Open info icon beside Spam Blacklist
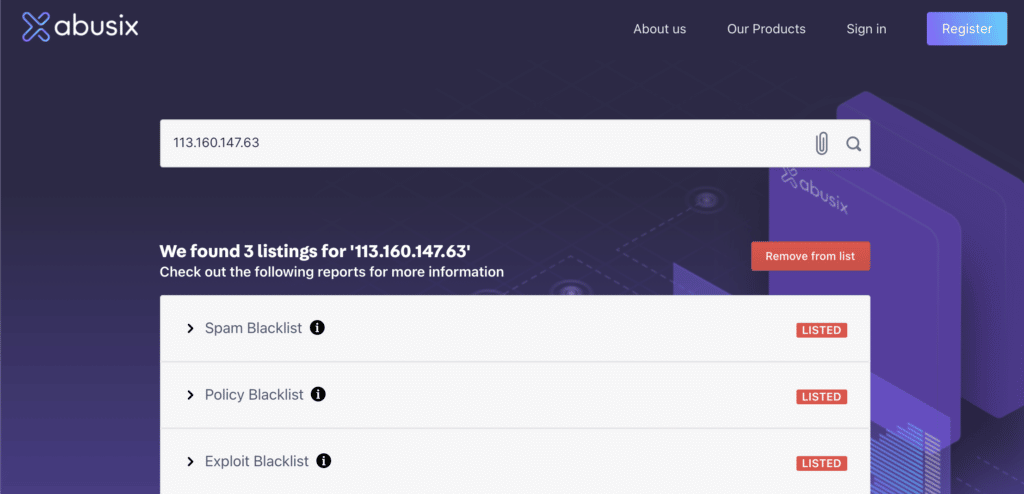Screen dimensions: 1024x494 [317, 327]
